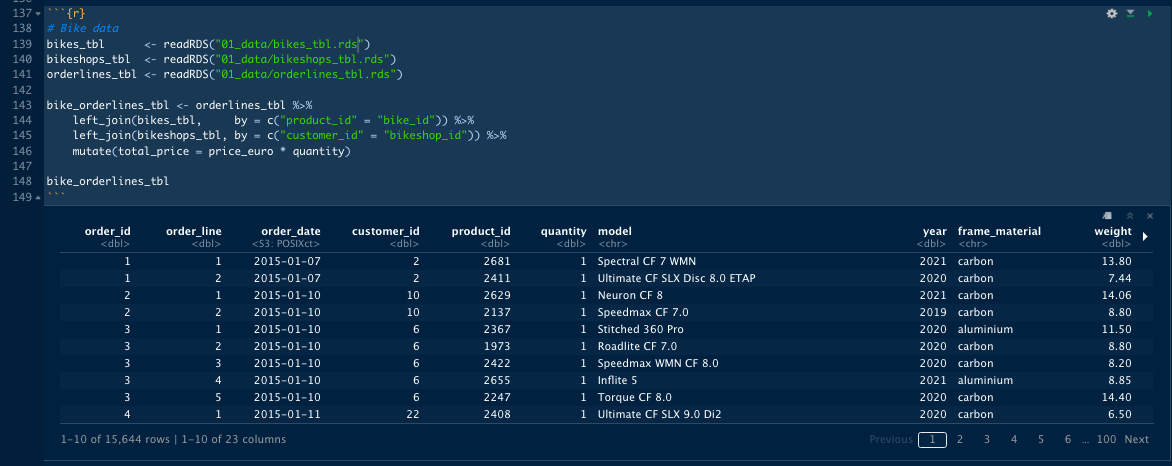The height and width of the screenshot is (466, 1172).
Task: Click order date 2015-01-11 cell
Action: (287, 414)
